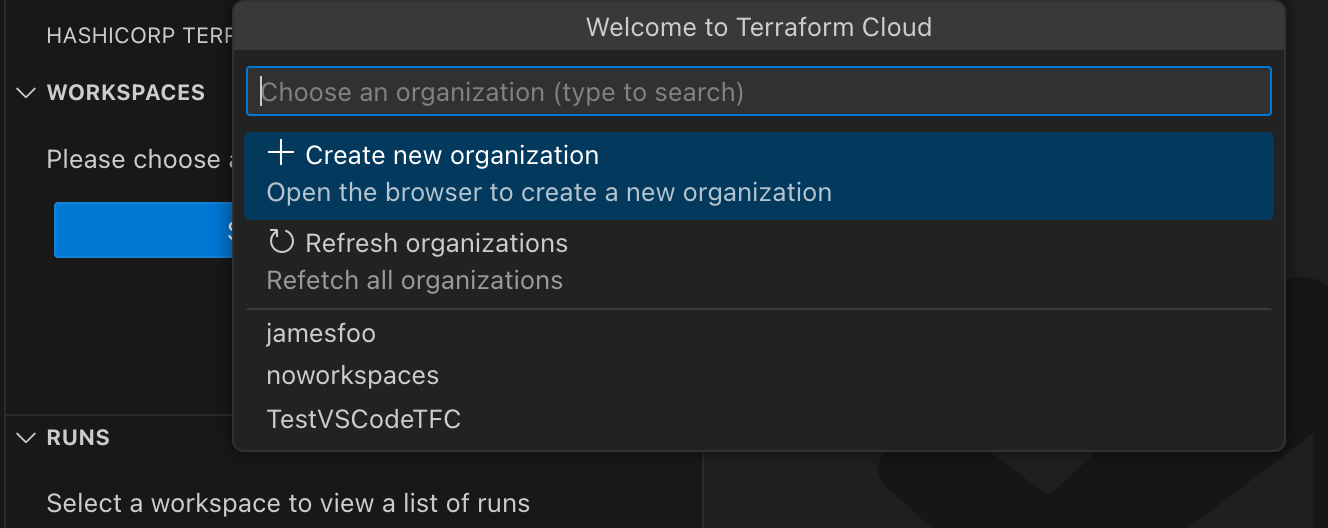Viewport: 1328px width, 528px height.
Task: Click 'Select a workspace to view a list of runs'
Action: pyautogui.click(x=288, y=503)
